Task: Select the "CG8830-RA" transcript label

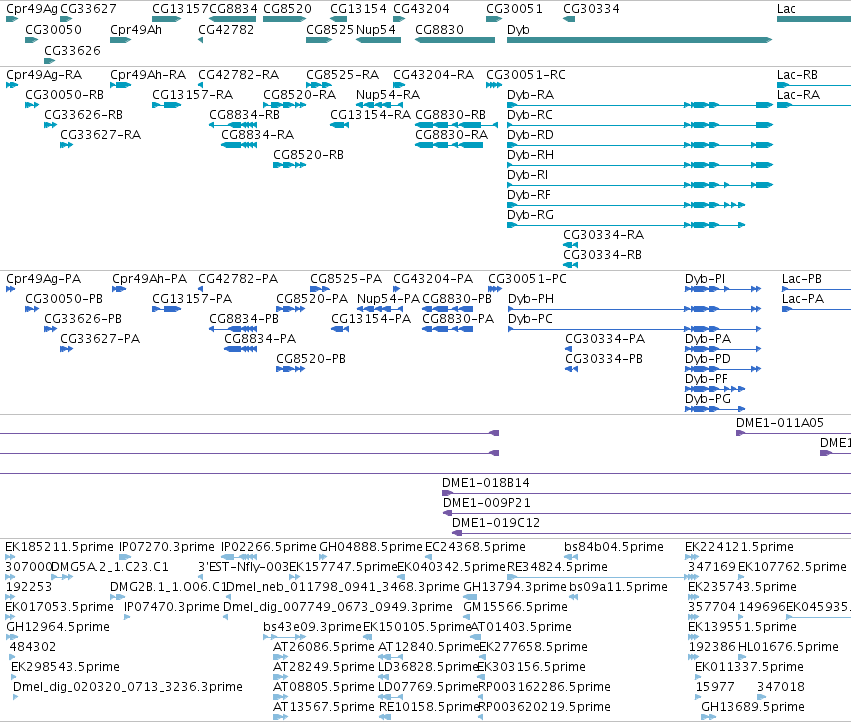Action: point(452,135)
